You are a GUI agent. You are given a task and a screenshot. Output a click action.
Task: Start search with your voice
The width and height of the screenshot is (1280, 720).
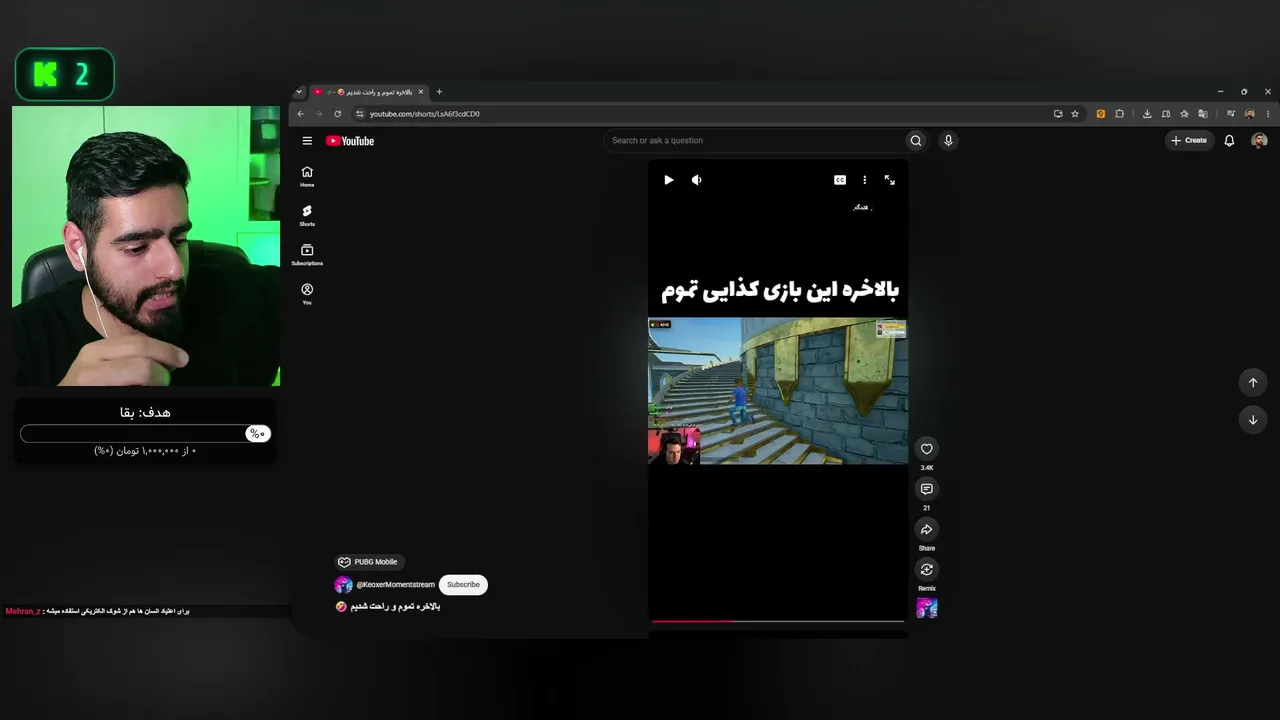[x=948, y=141]
